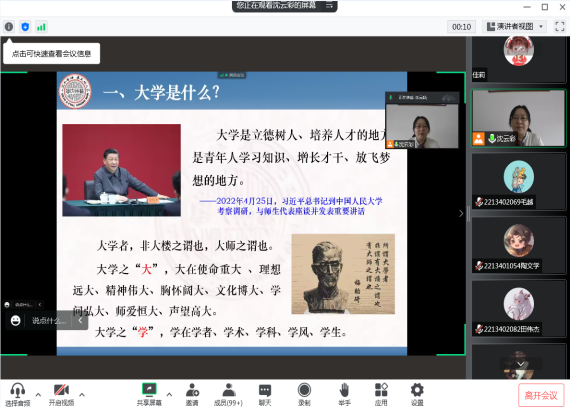
Task: Expand the video options arrow
Action: (x=82, y=394)
